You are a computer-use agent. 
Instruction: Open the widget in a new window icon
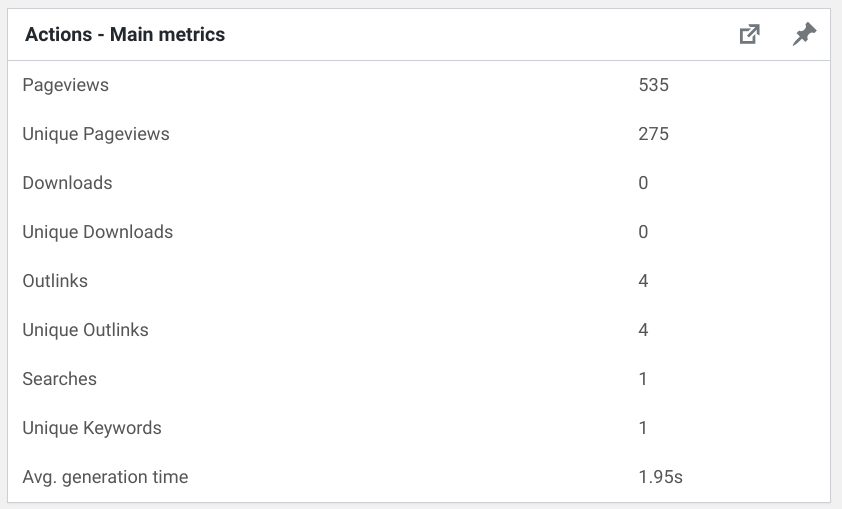[749, 34]
